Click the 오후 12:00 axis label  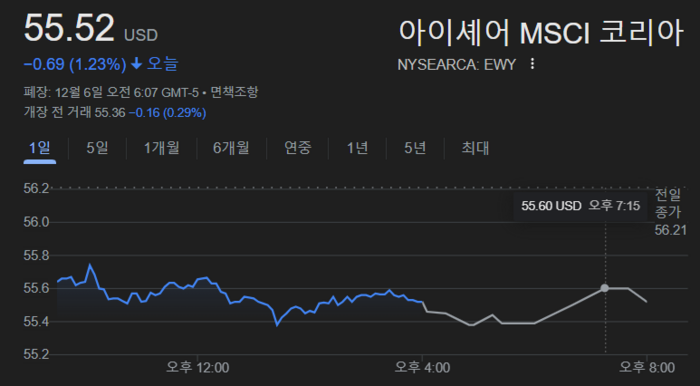click(x=198, y=368)
